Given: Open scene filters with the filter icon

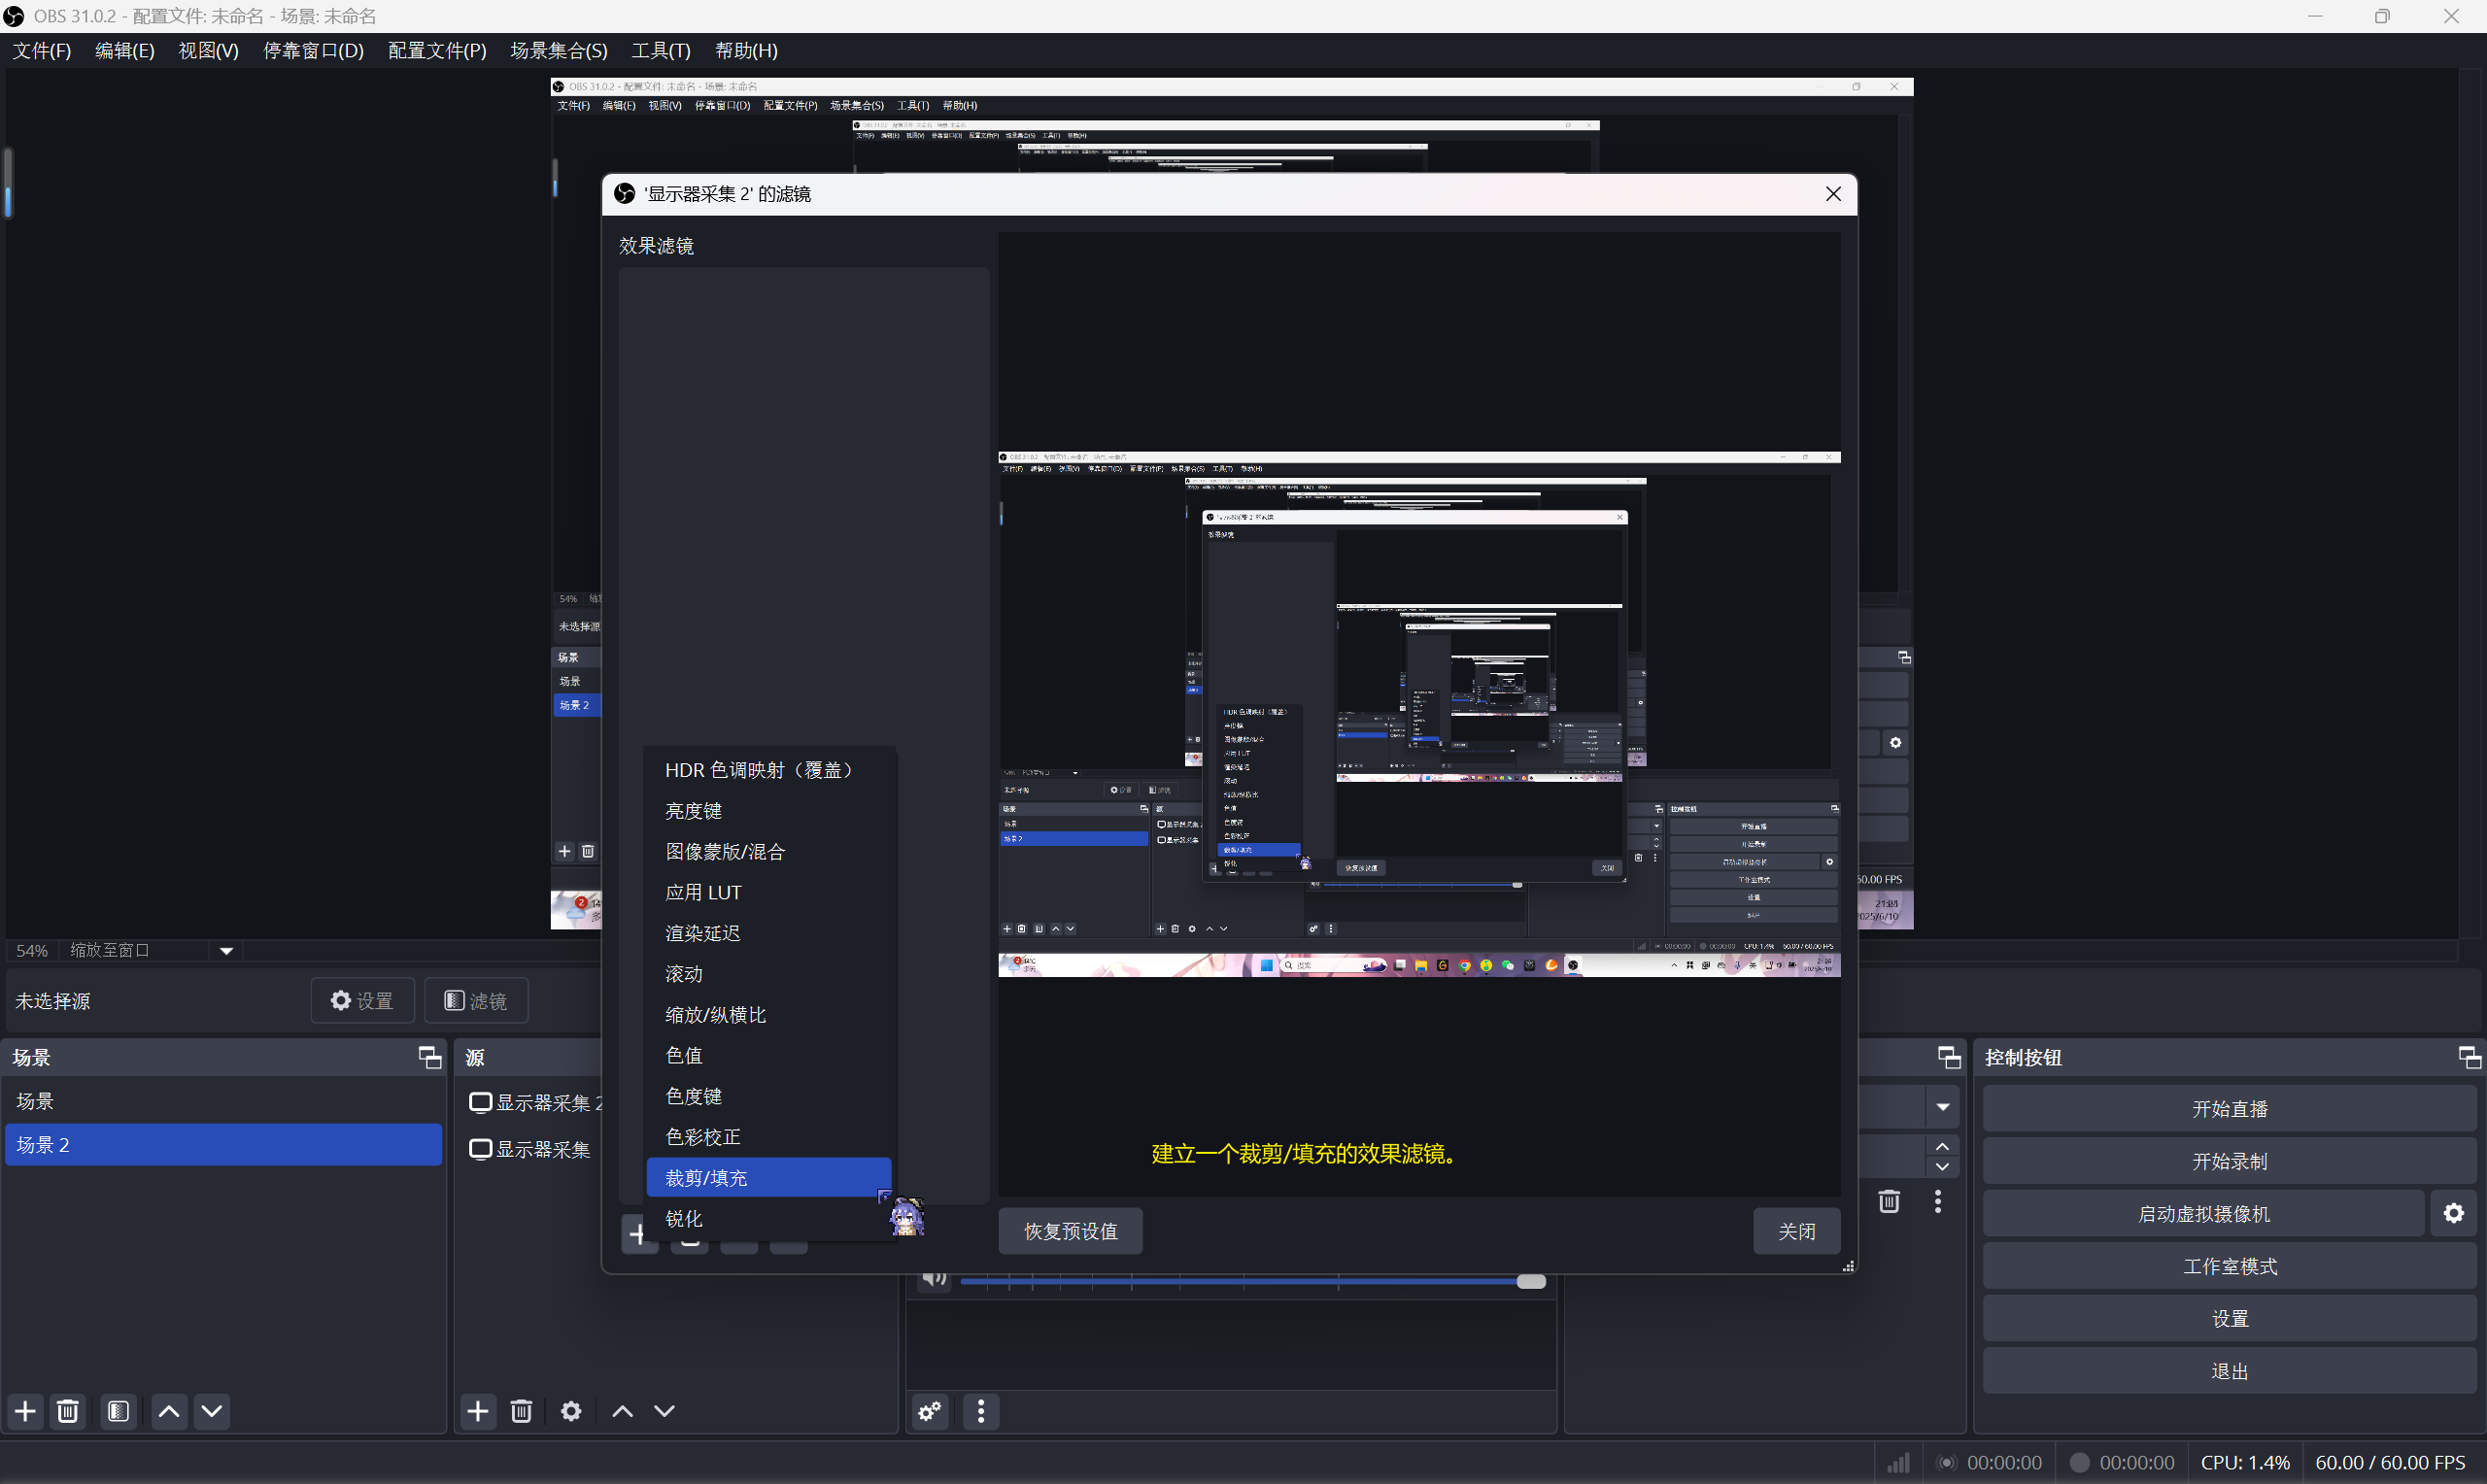Looking at the screenshot, I should click(x=118, y=1411).
